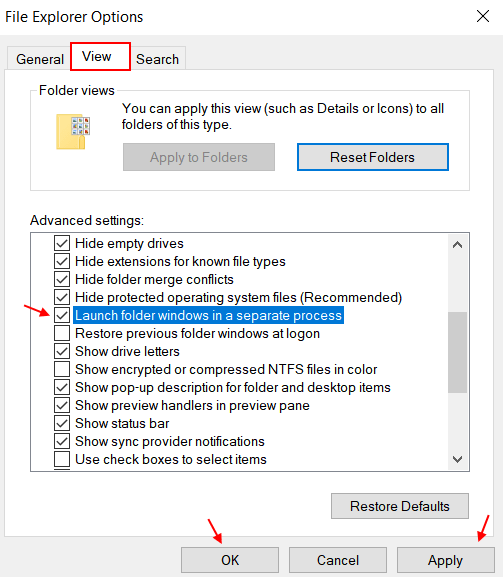Toggle Show drive letters checkbox
Screen dimensions: 503x577
(x=62, y=351)
